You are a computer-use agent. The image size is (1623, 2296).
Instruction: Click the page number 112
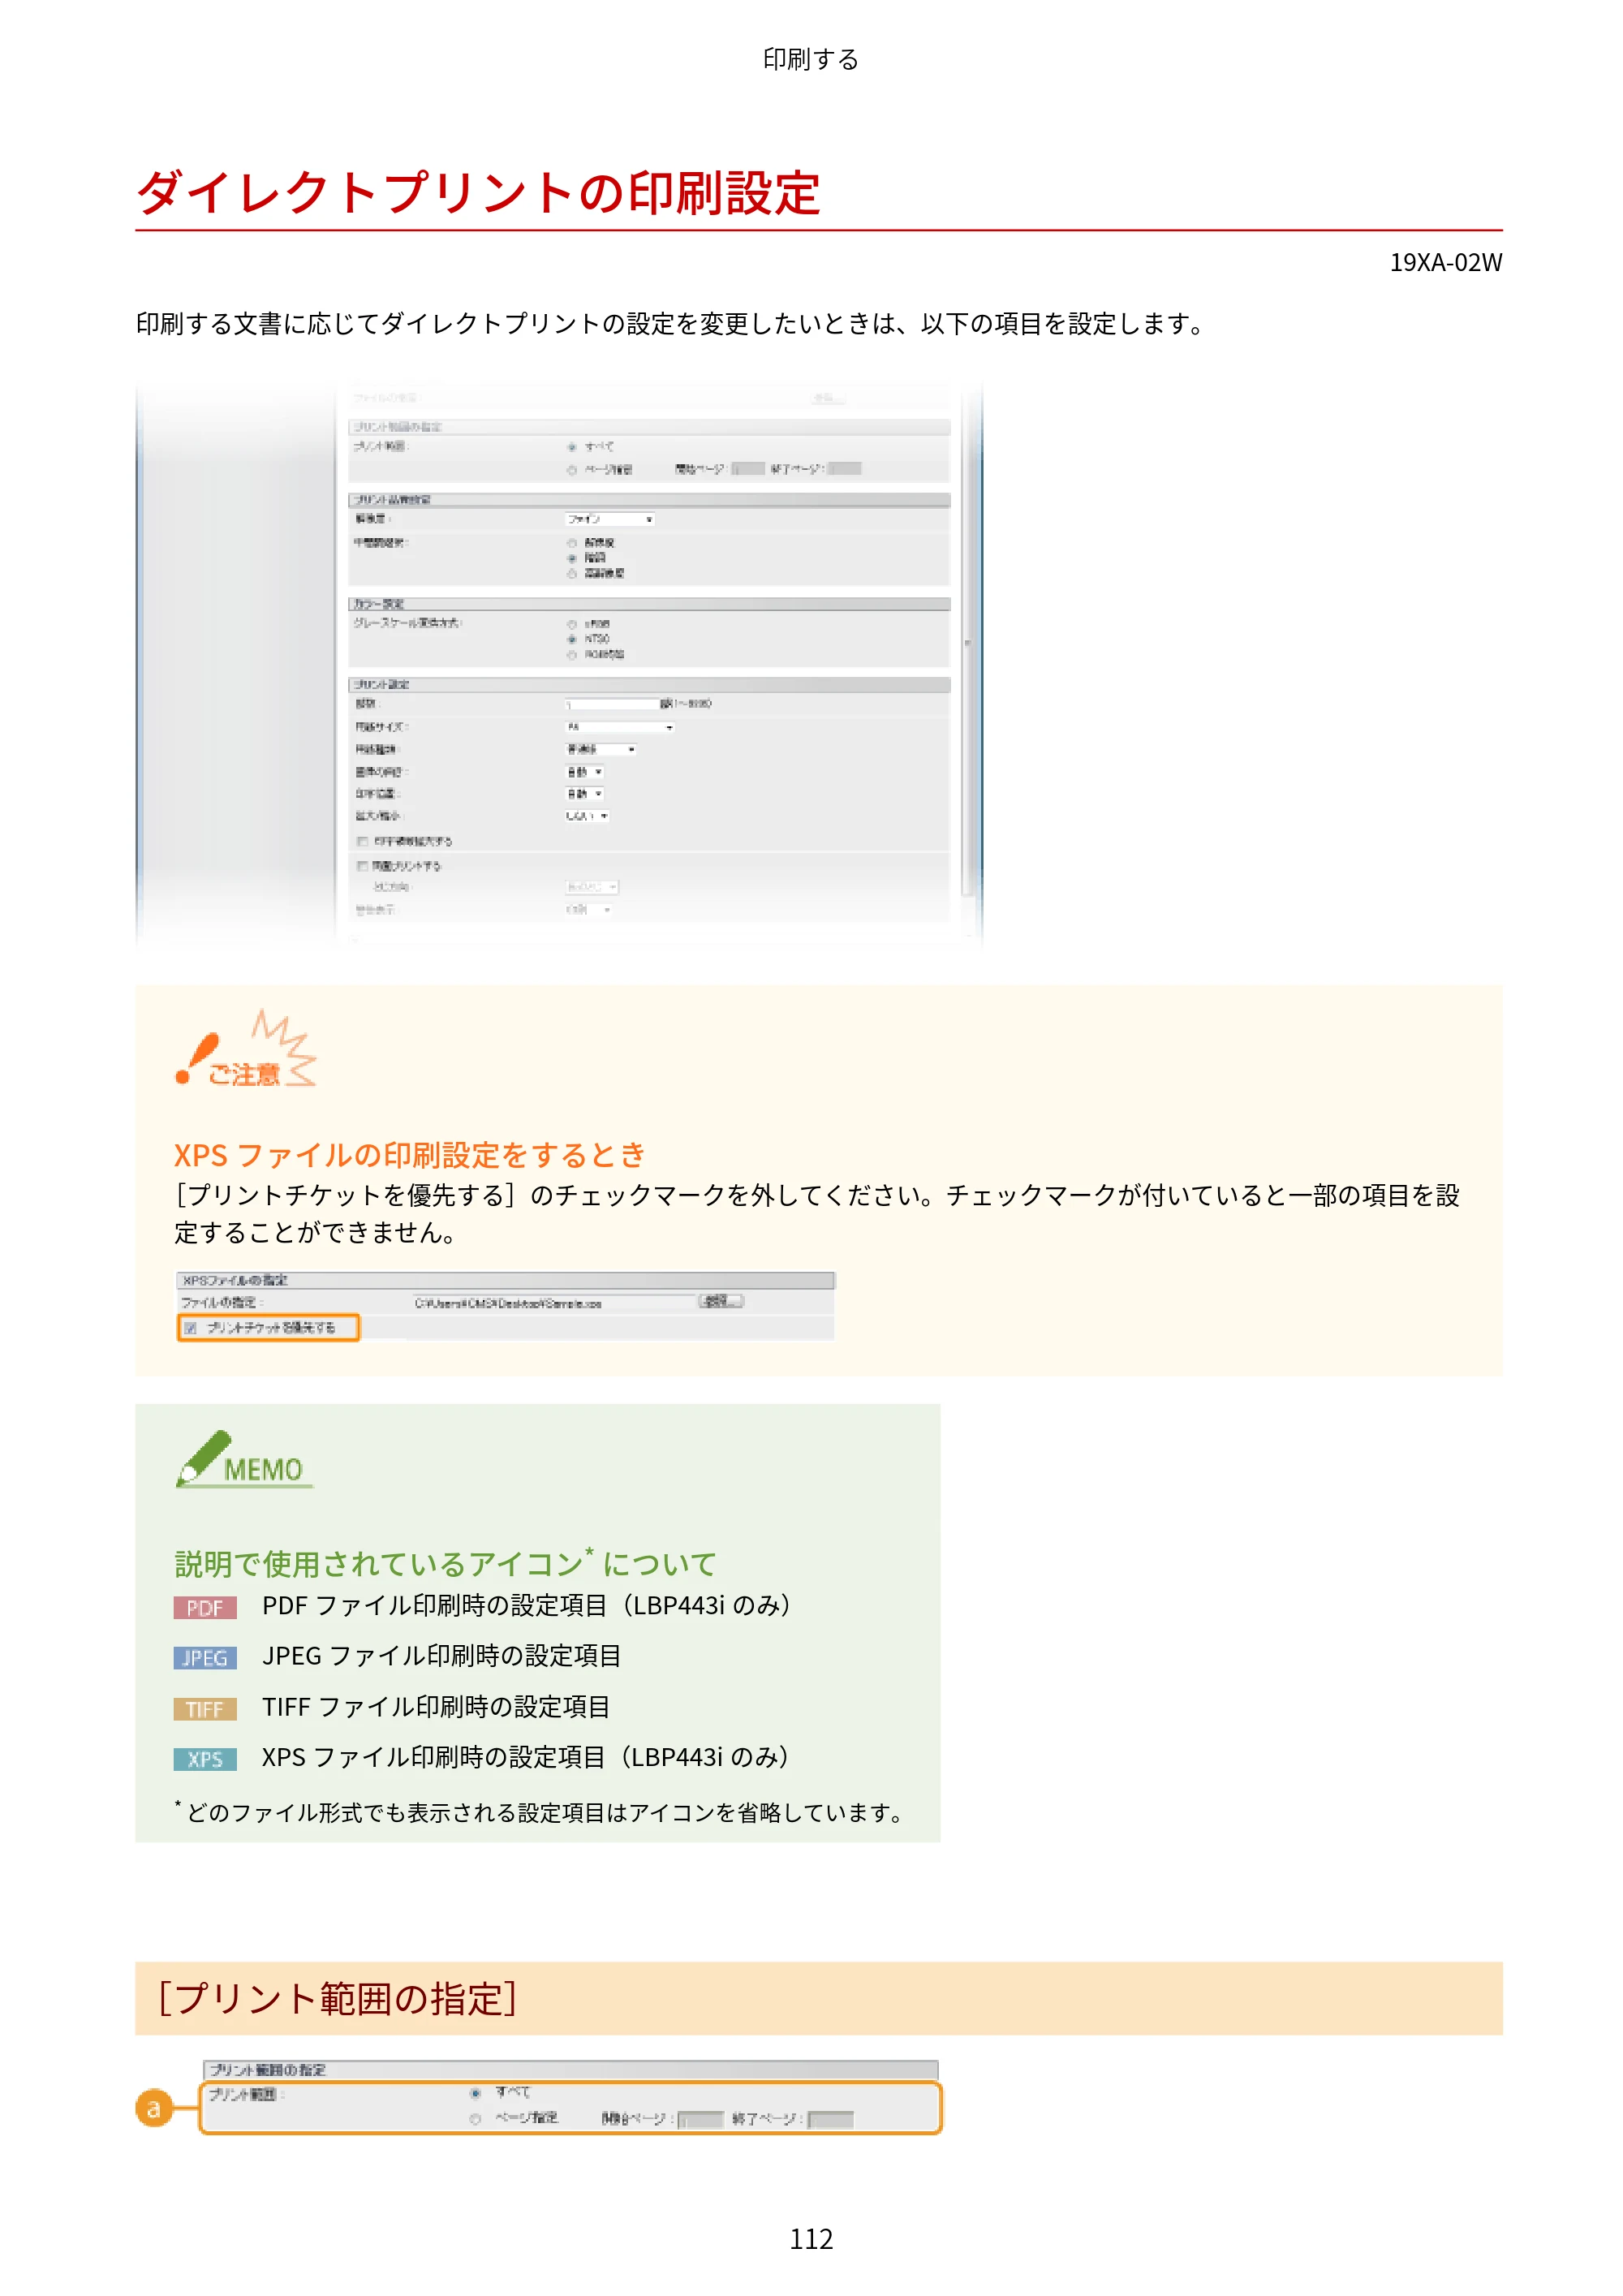[811, 2238]
